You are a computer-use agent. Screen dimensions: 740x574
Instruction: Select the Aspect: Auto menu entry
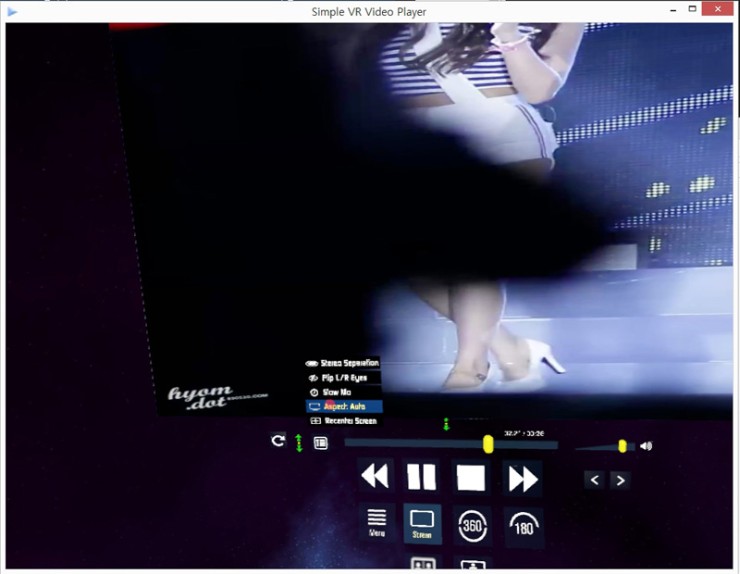[x=343, y=407]
